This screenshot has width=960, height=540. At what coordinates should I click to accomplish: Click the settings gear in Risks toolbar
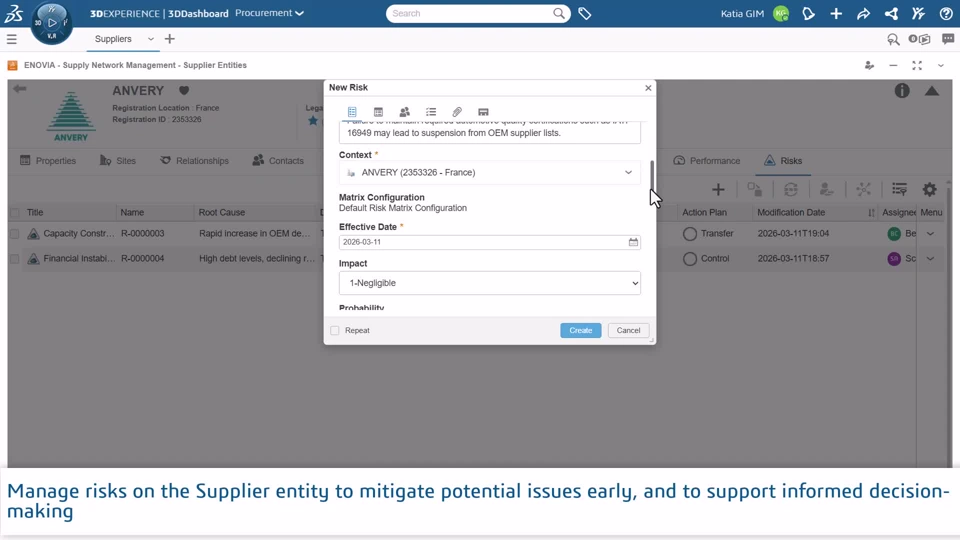[x=929, y=189]
